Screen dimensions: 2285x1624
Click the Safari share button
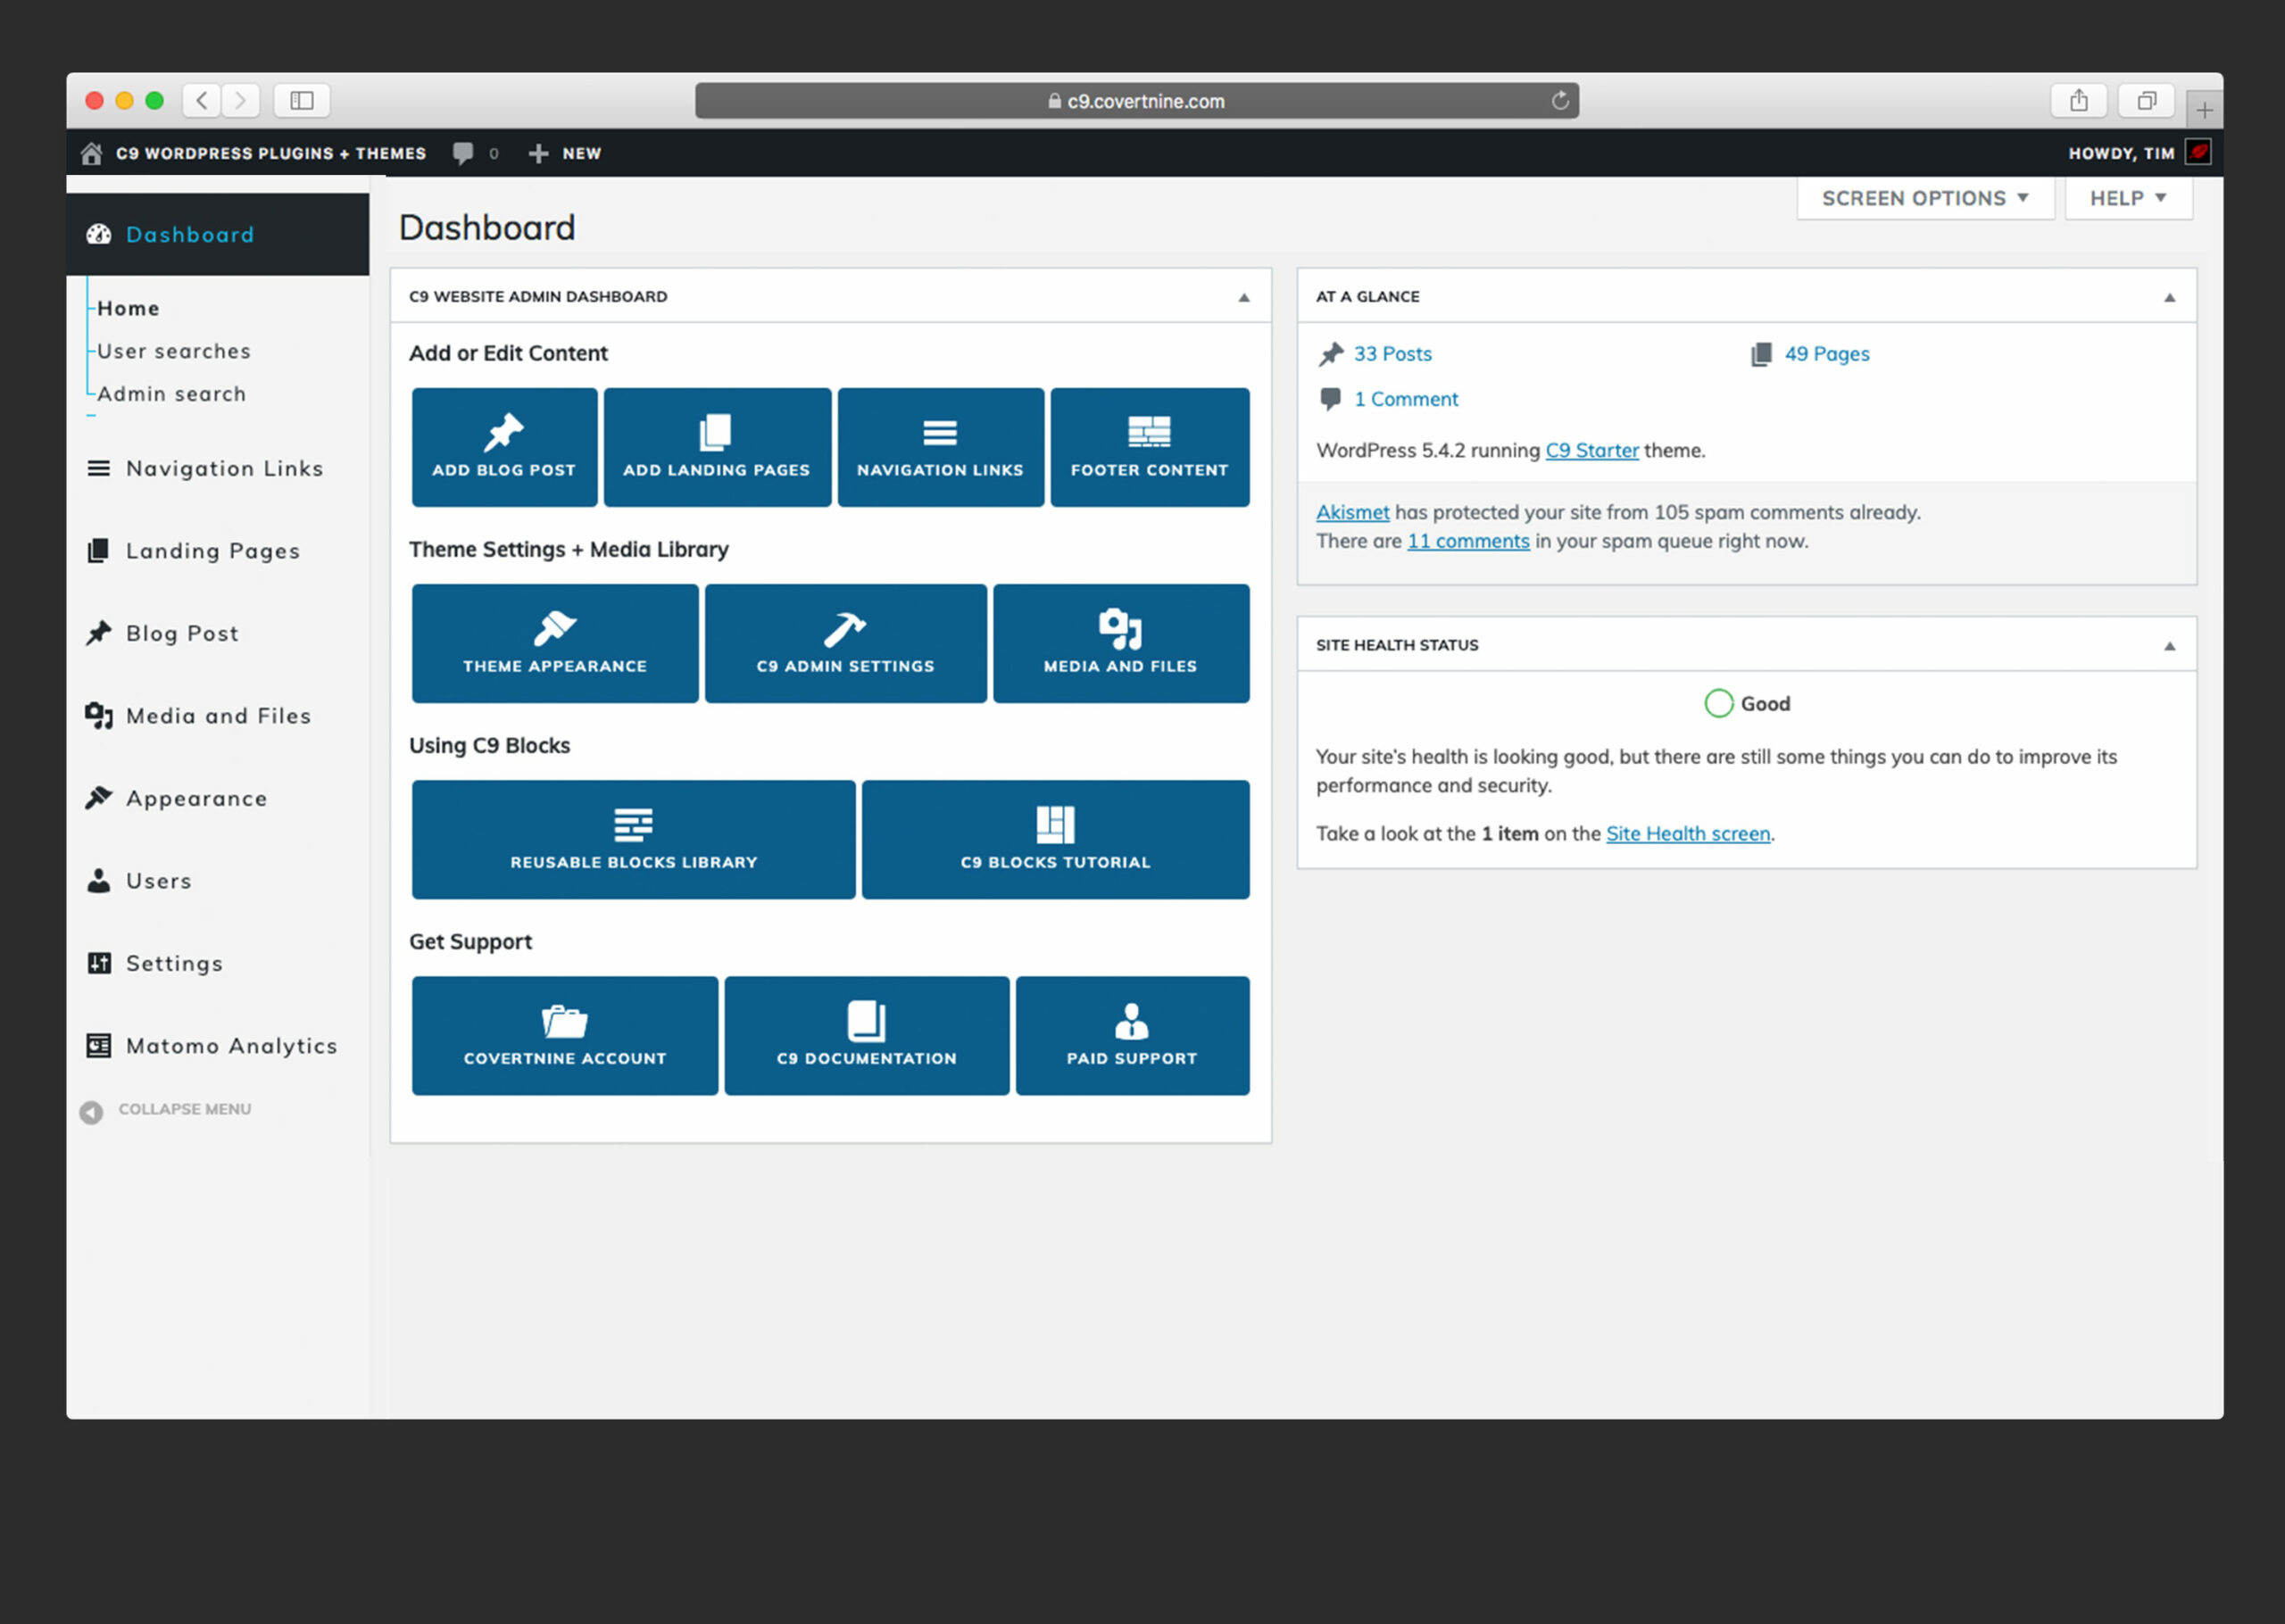[2079, 100]
